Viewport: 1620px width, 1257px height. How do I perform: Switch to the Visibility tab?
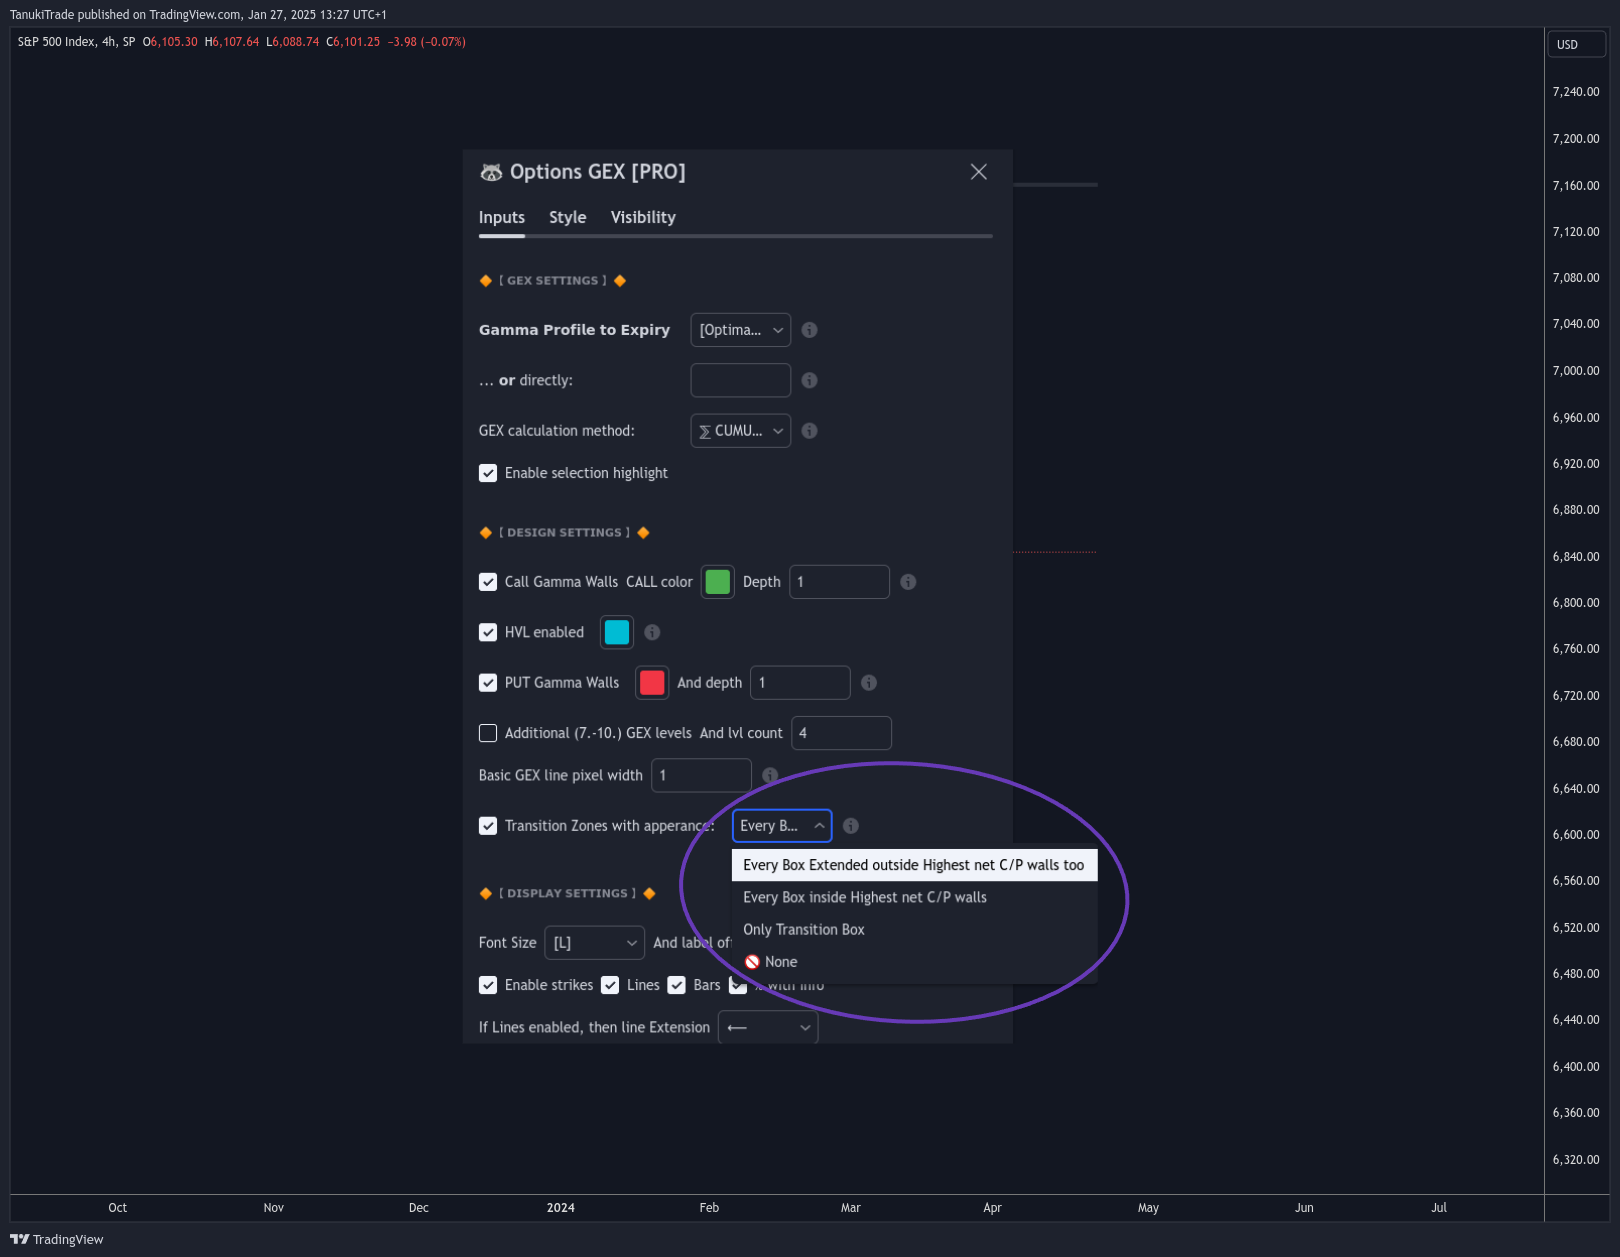pos(643,217)
